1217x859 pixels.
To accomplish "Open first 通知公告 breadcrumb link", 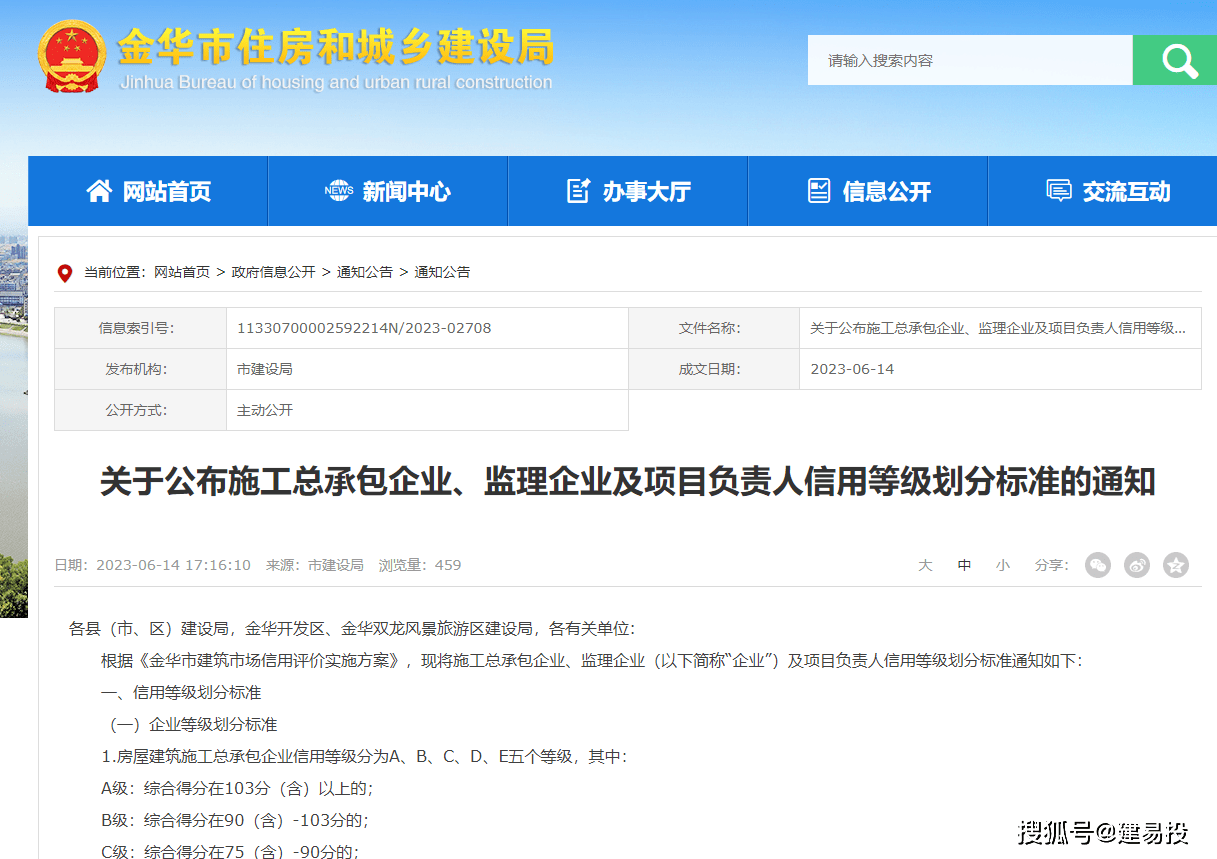I will (x=365, y=272).
